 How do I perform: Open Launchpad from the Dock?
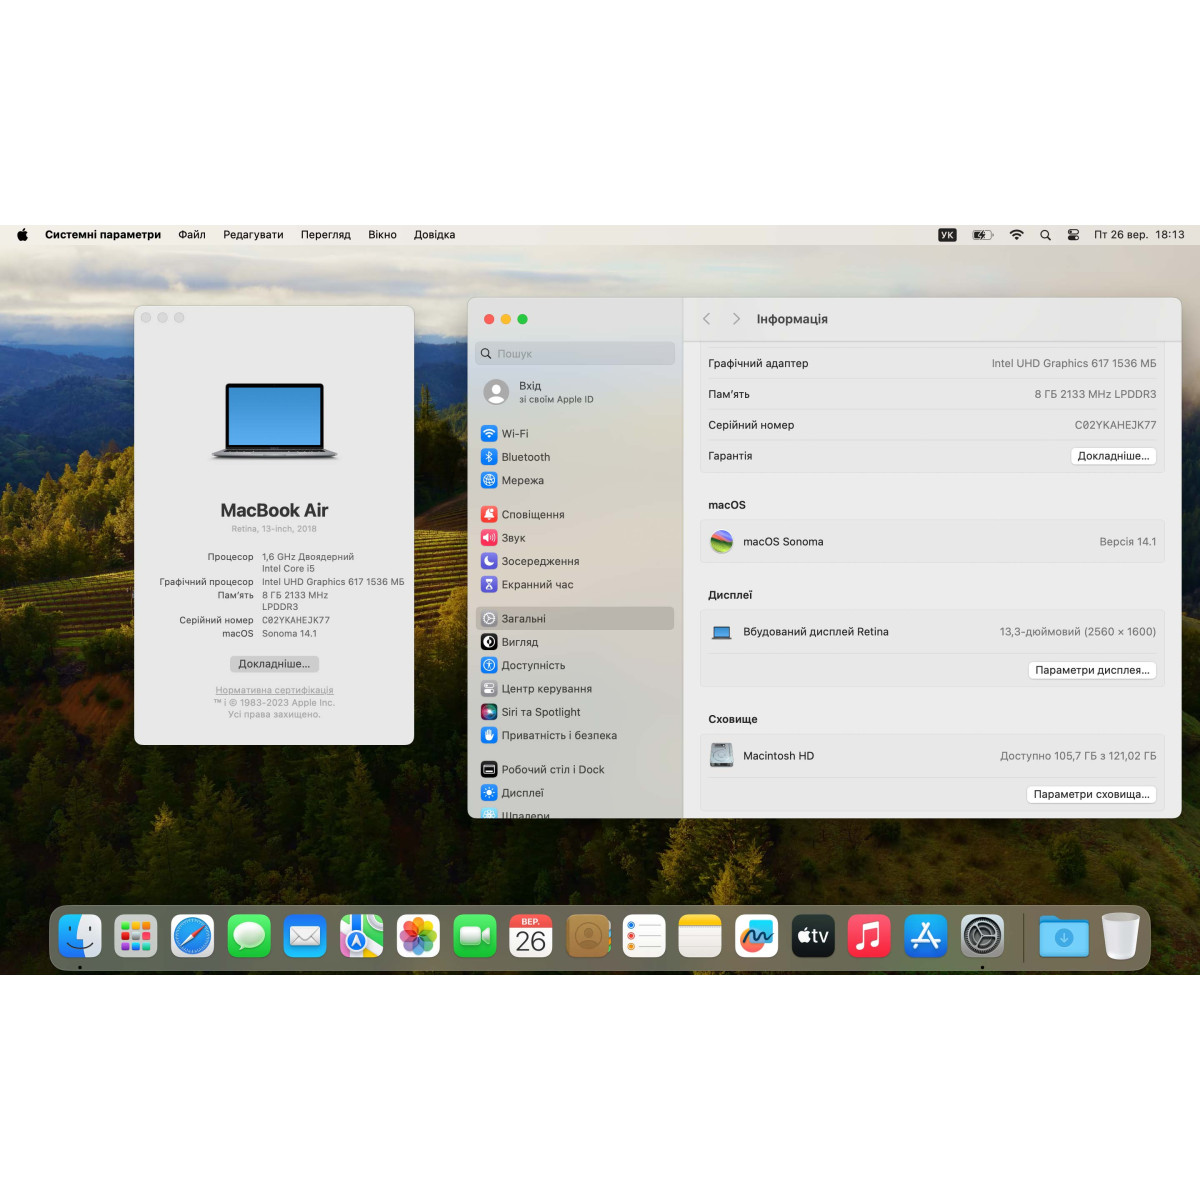136,936
